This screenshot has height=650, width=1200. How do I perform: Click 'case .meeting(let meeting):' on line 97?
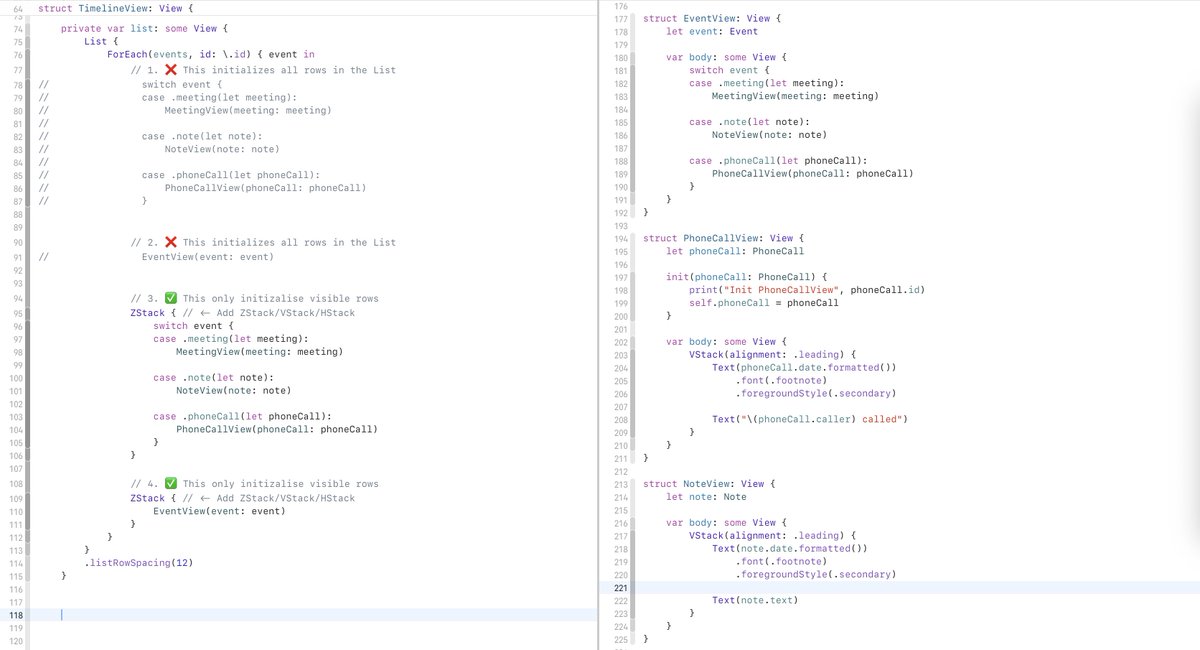pyautogui.click(x=230, y=339)
